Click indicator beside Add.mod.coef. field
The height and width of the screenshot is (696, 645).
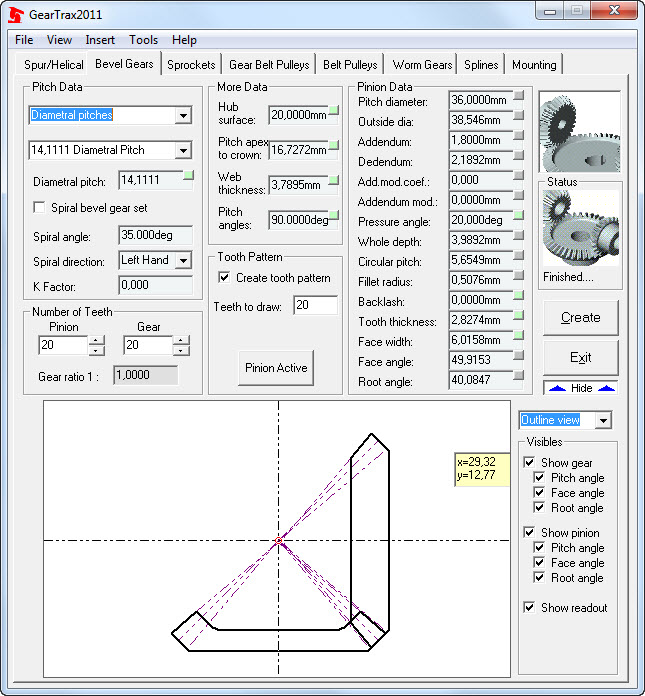(518, 176)
